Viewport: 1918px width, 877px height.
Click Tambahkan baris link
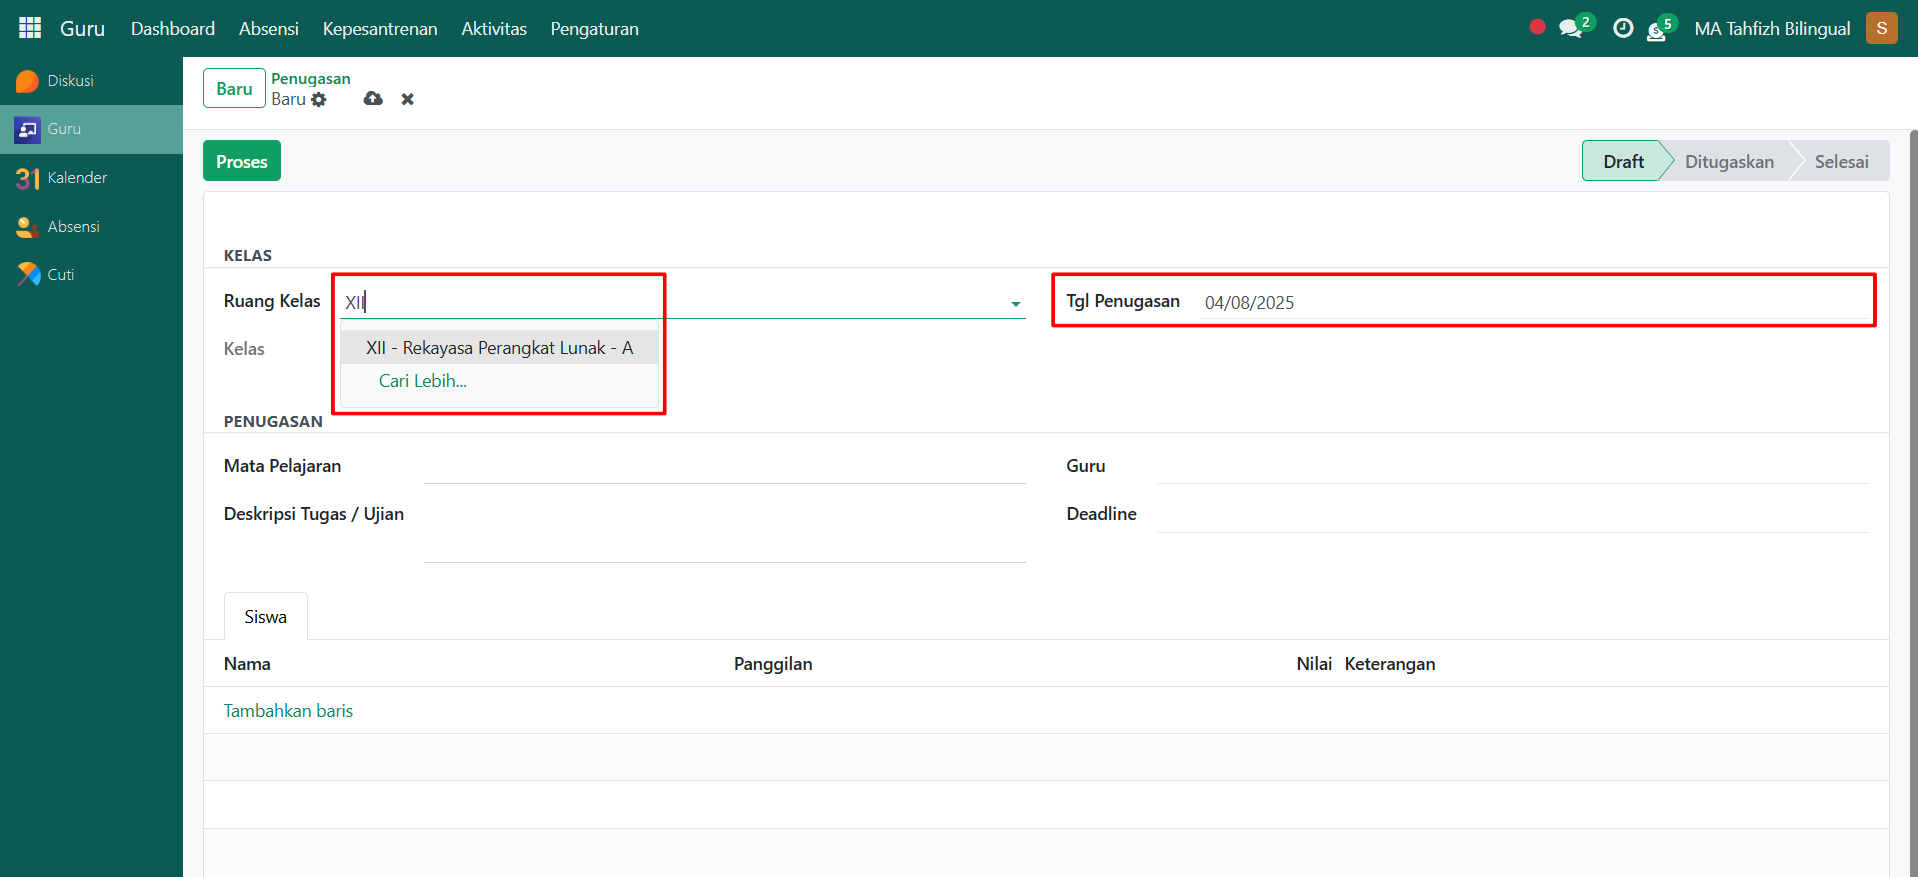[288, 711]
